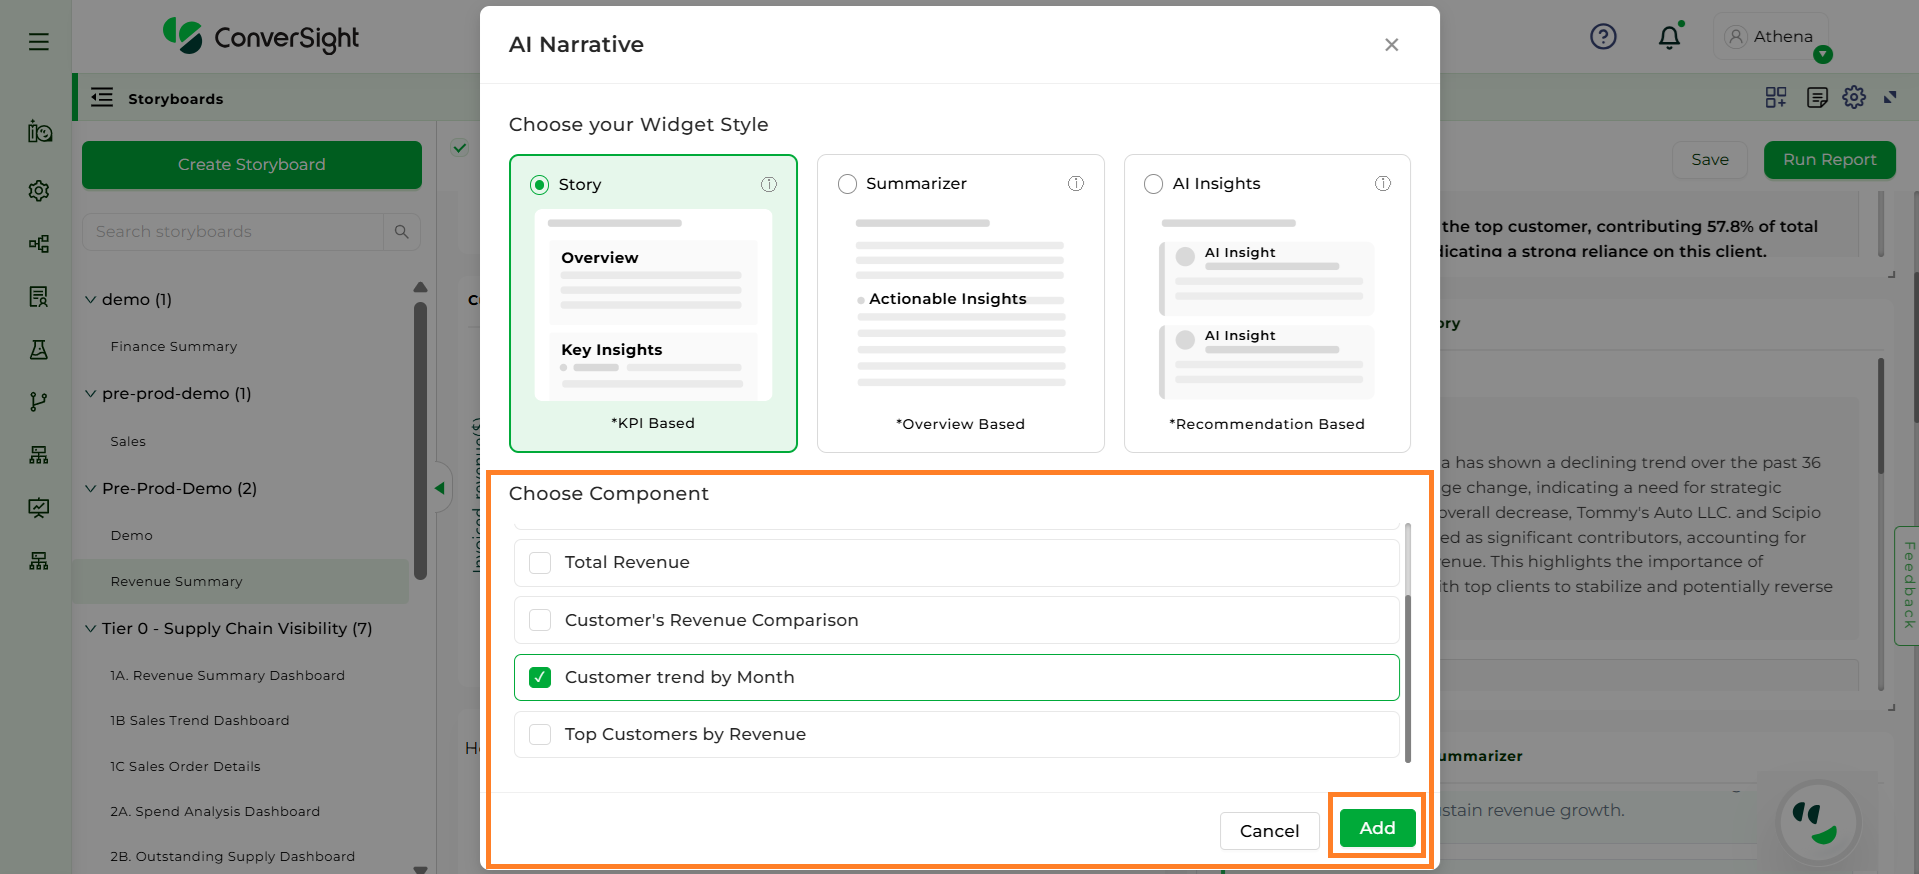
Task: Select the AI Insights radio button
Action: click(x=1154, y=184)
